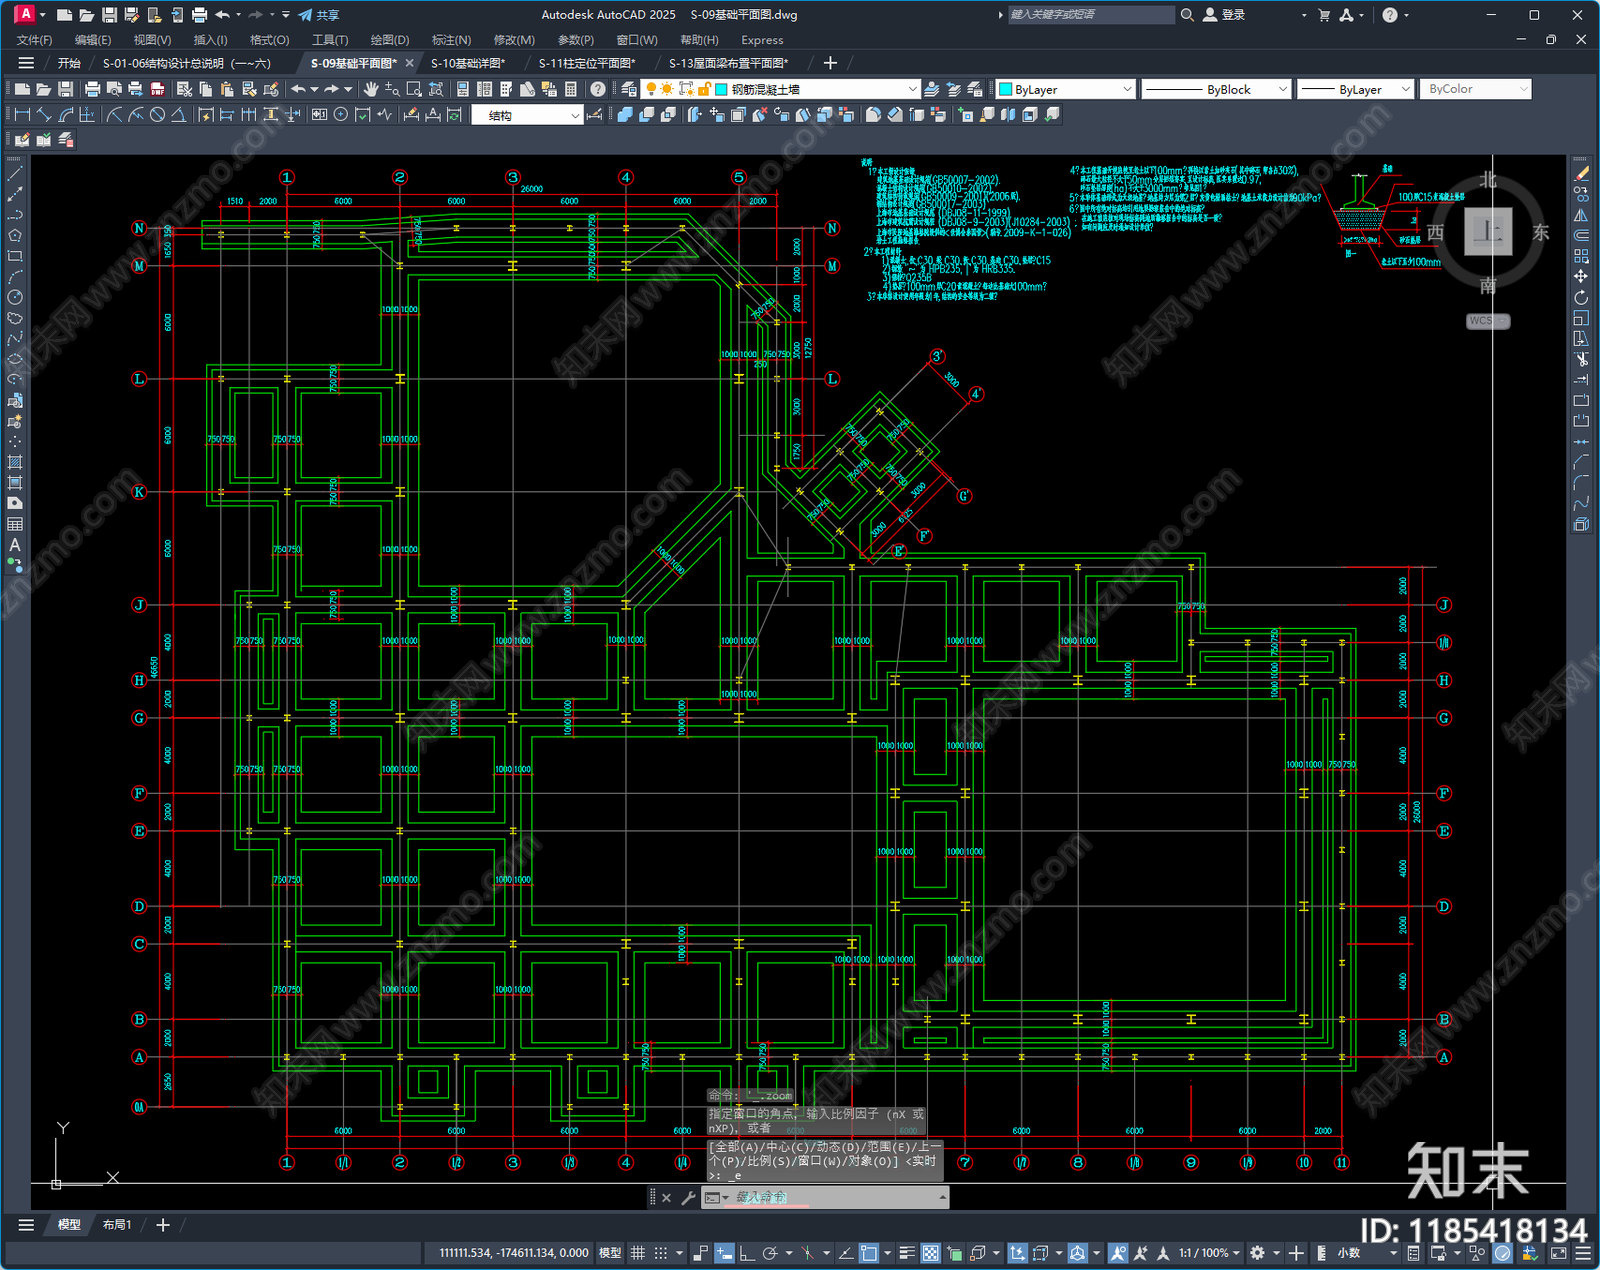Click the Move tool in right toolbar
1600x1270 pixels.
[x=1581, y=276]
